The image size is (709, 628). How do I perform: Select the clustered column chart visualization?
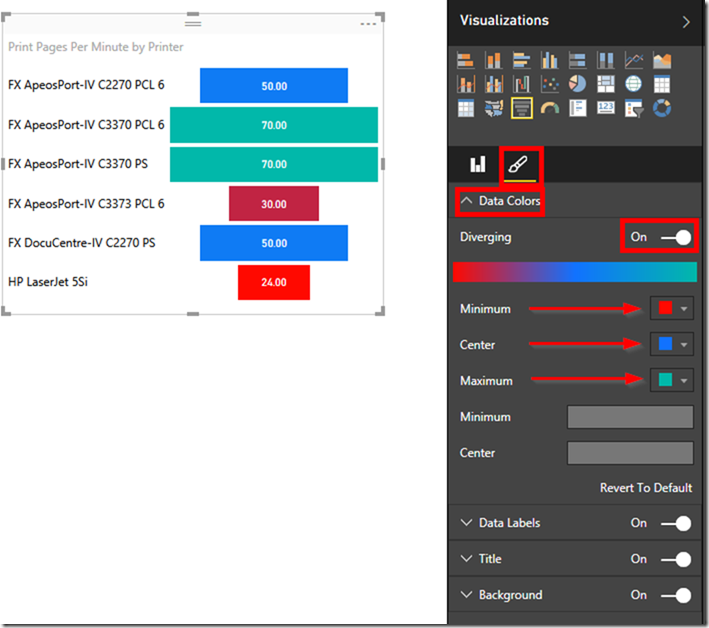(x=549, y=60)
